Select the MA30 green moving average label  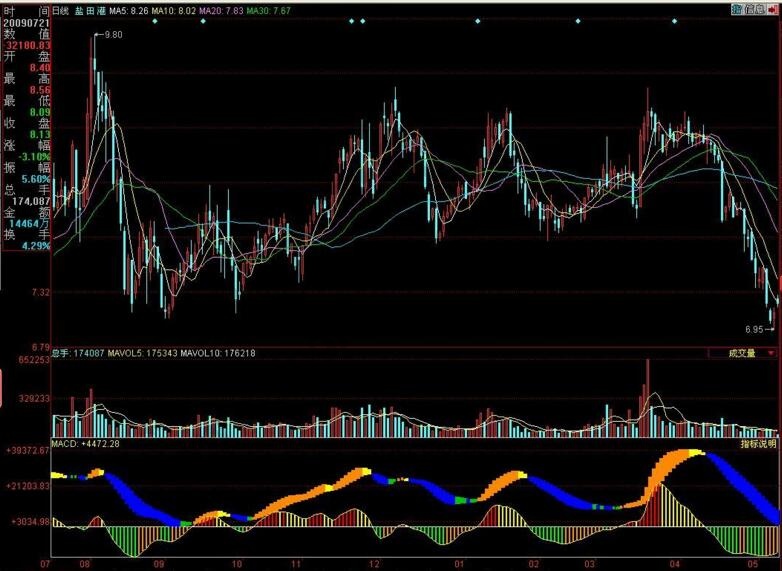click(x=269, y=9)
